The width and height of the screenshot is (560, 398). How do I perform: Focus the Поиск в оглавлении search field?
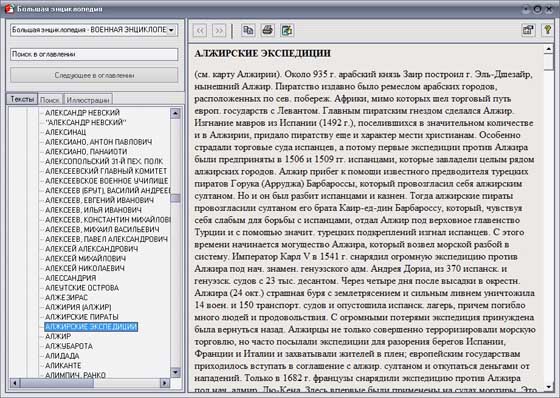click(x=94, y=54)
